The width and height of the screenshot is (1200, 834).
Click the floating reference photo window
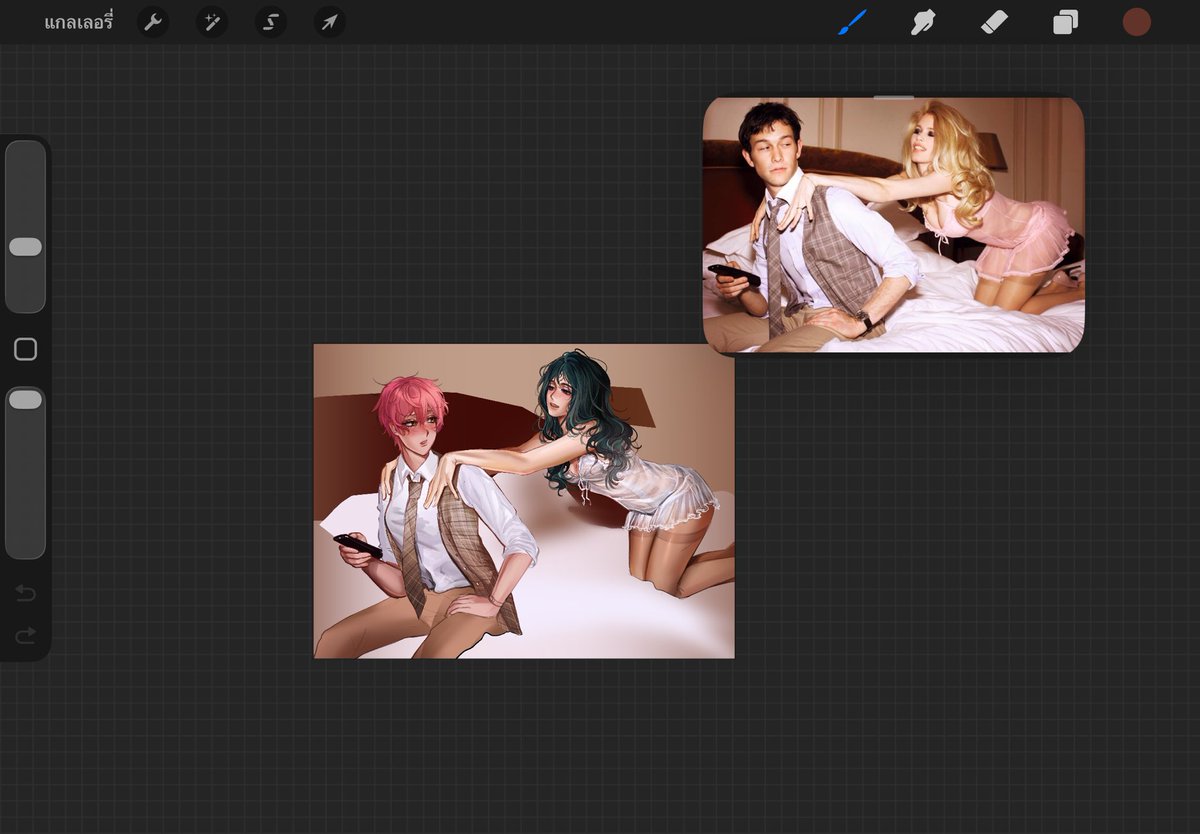[x=893, y=225]
